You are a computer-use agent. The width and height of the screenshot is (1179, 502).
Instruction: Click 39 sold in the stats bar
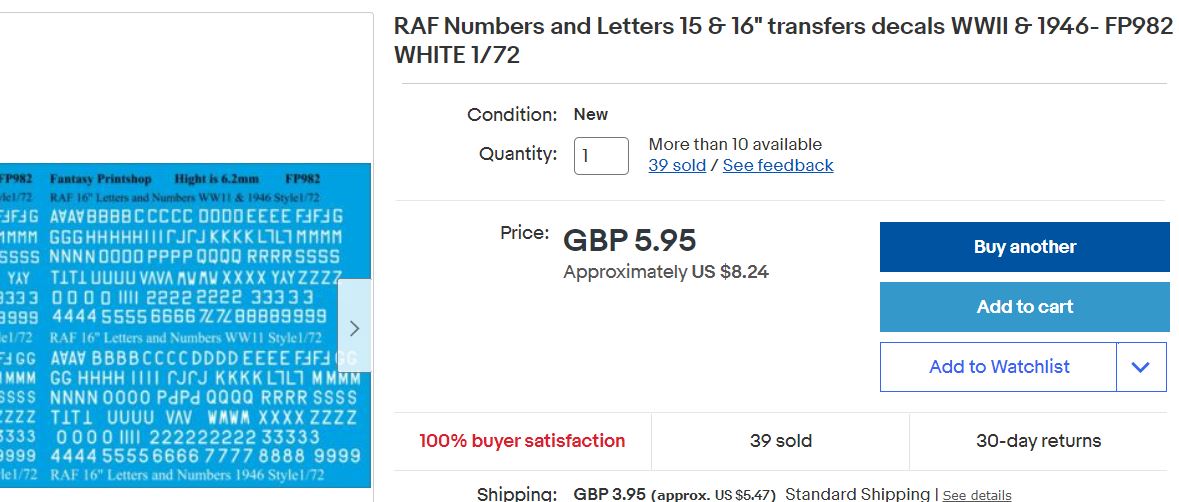[780, 441]
